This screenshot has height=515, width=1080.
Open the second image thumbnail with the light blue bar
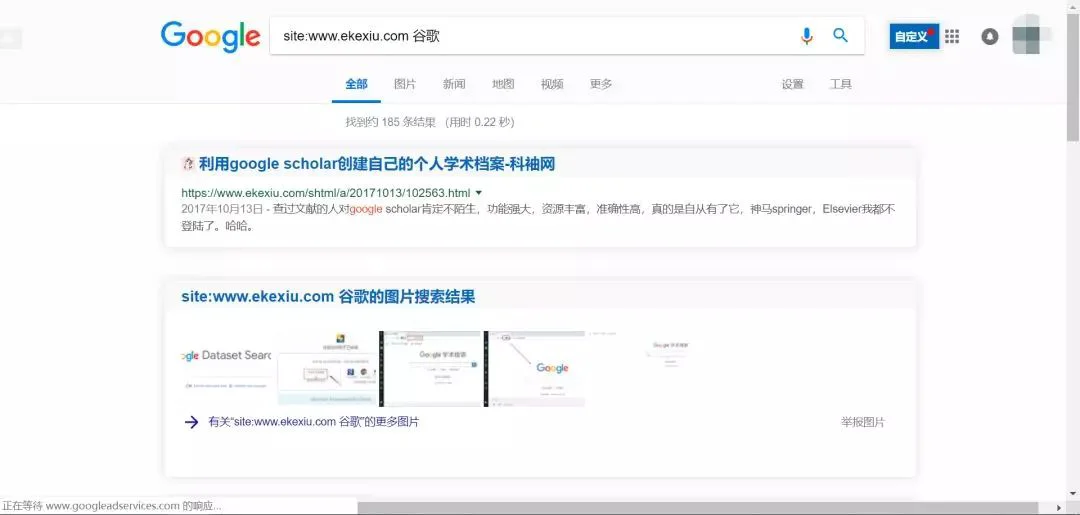328,368
